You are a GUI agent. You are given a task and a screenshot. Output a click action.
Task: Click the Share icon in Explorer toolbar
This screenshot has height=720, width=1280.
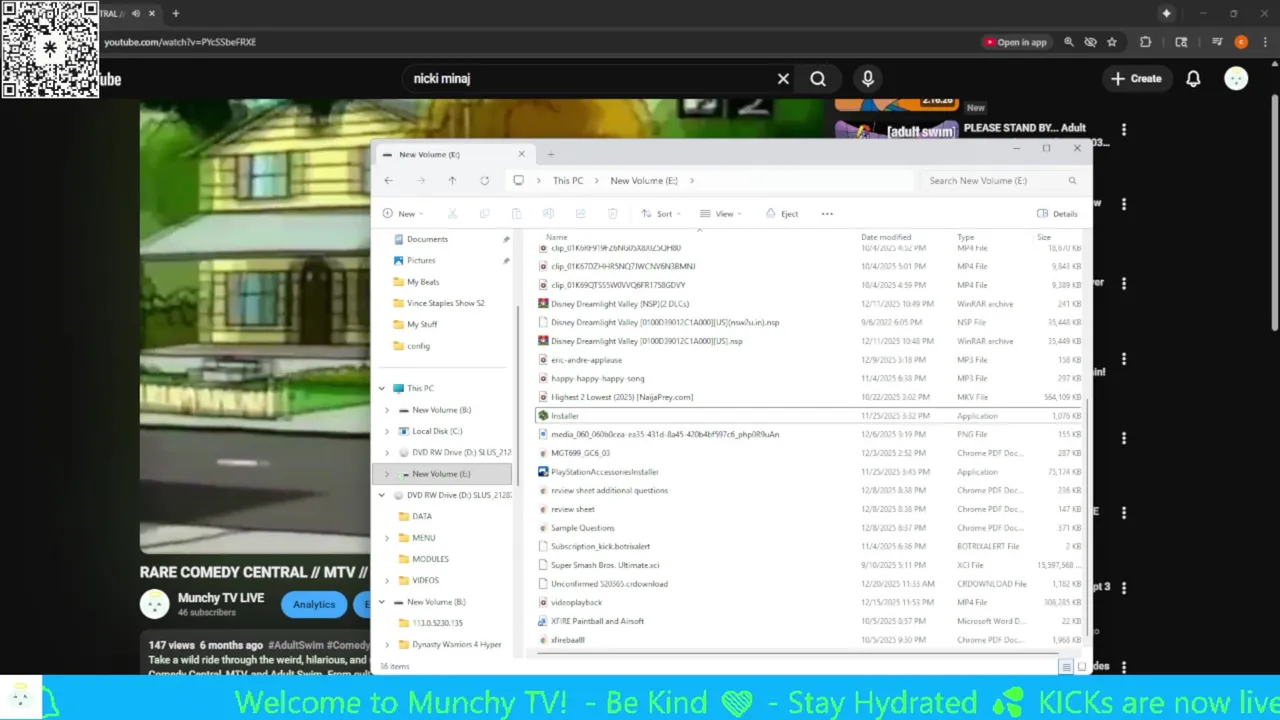(x=580, y=214)
